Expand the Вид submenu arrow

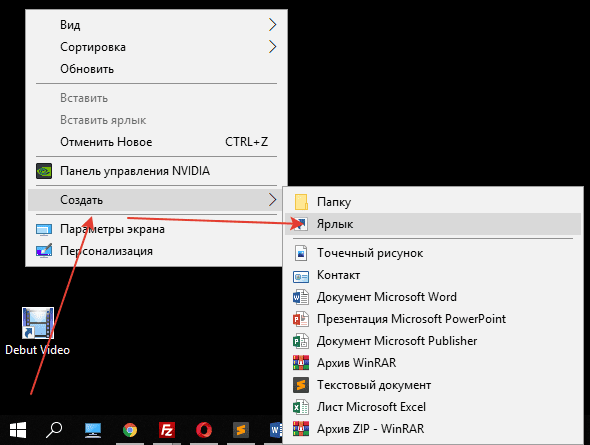[272, 25]
